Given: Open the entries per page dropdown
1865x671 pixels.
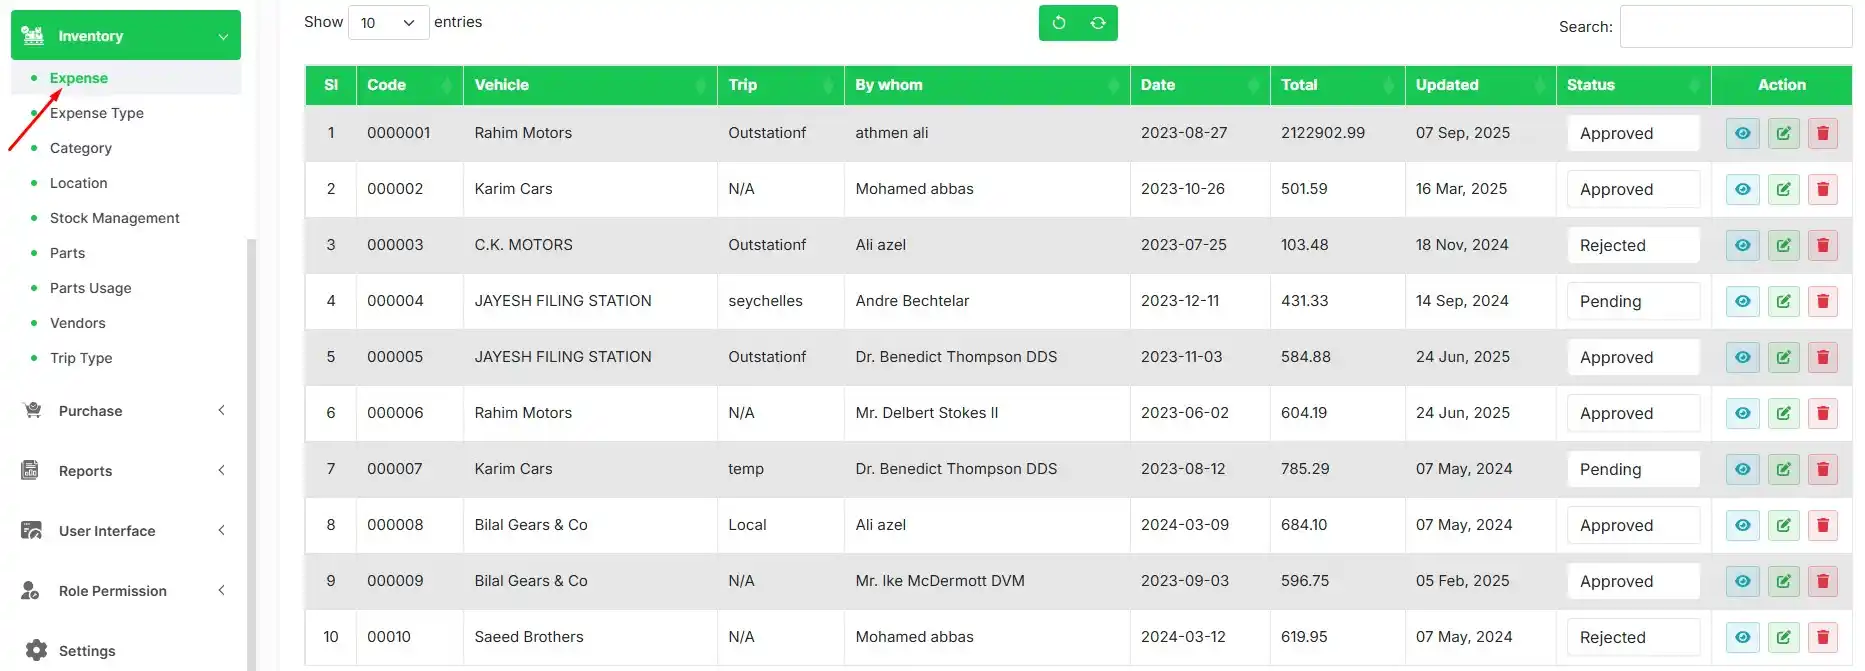Looking at the screenshot, I should (388, 23).
